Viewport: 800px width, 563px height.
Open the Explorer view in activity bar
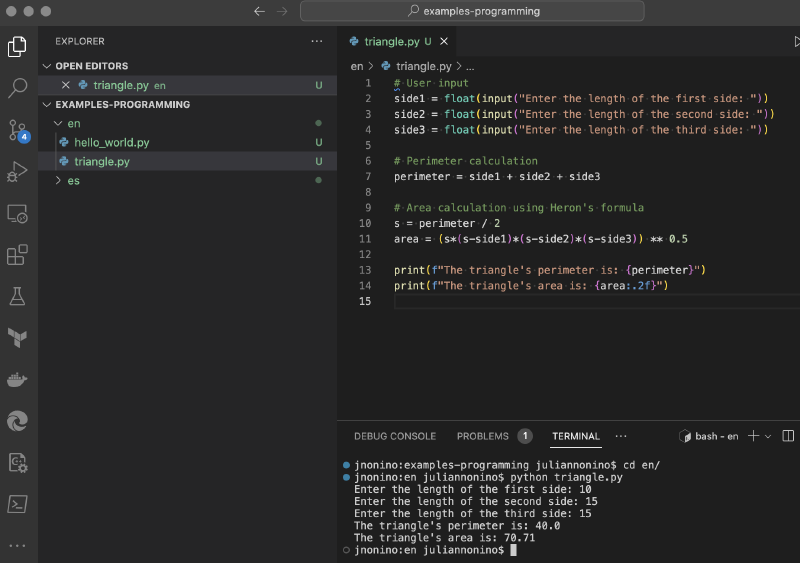[17, 46]
